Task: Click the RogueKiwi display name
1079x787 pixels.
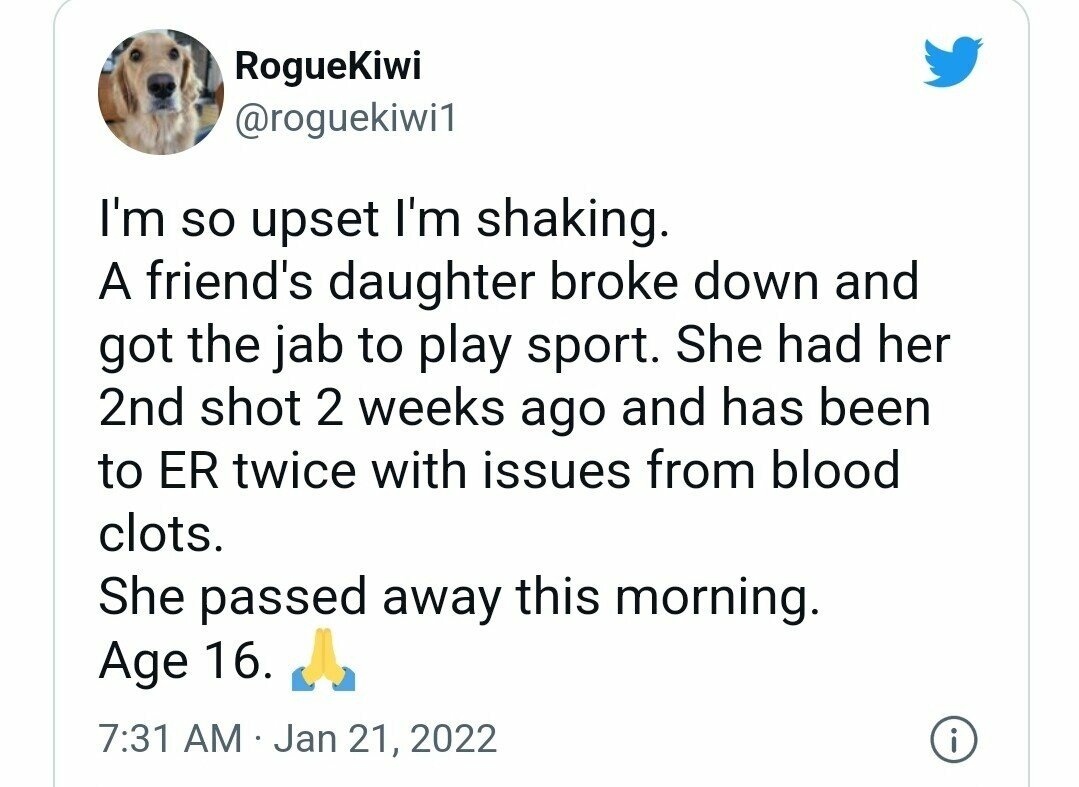Action: [x=328, y=67]
